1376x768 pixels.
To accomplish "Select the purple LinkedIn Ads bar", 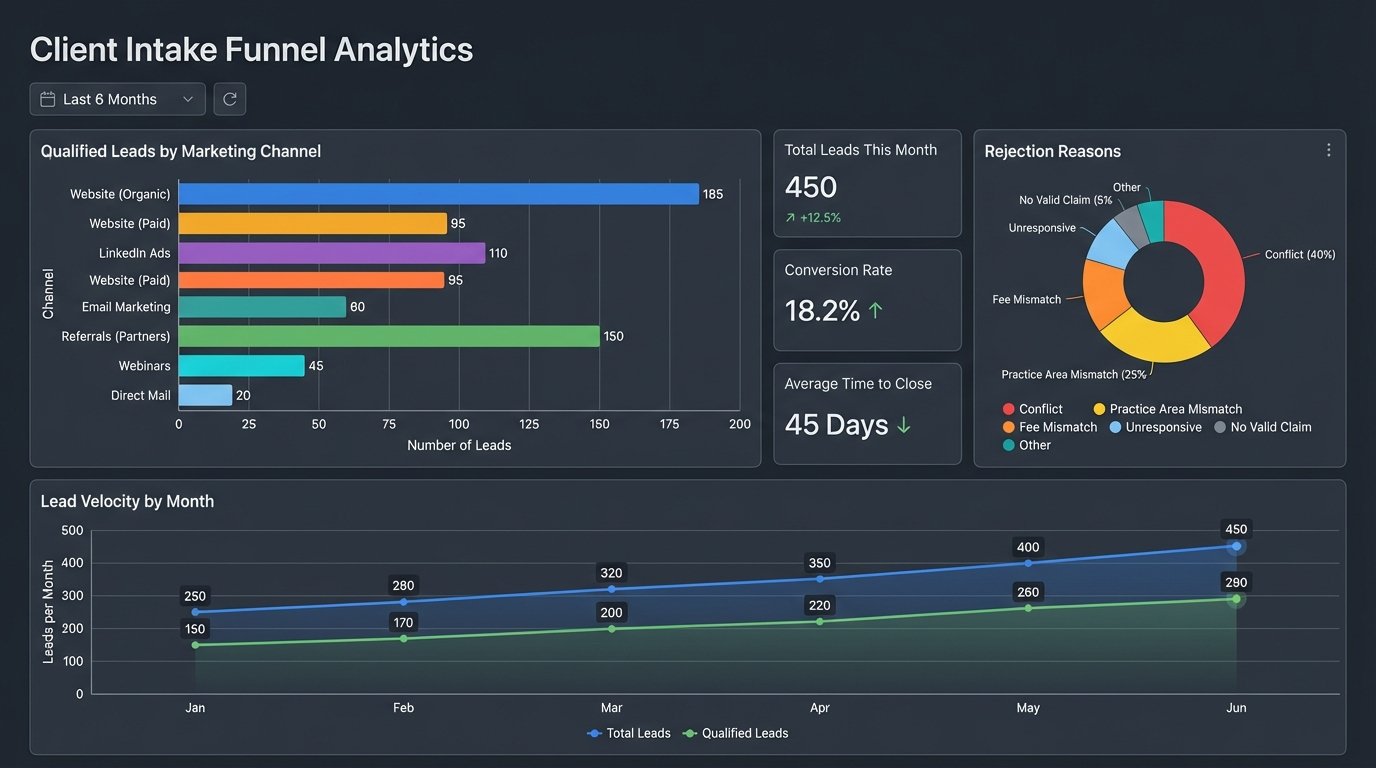I will click(331, 253).
